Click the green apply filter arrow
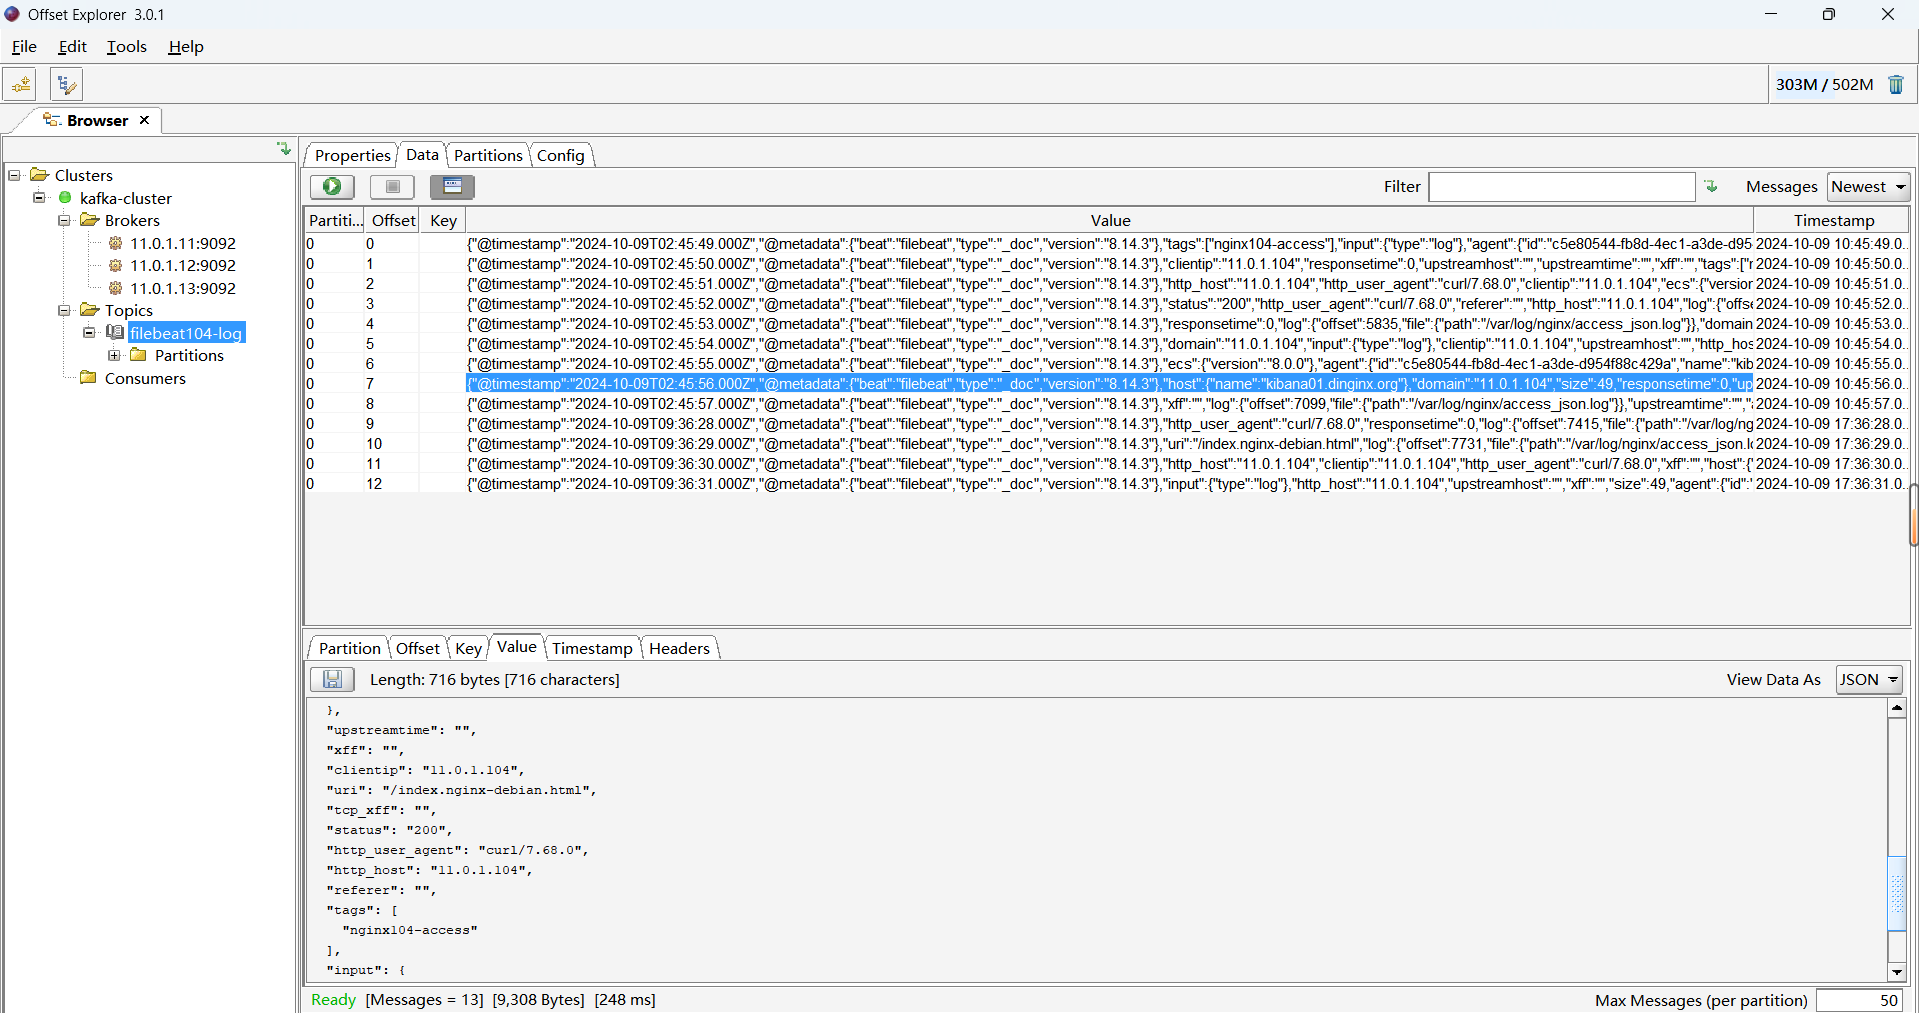Viewport: 1919px width, 1013px height. (x=1711, y=187)
